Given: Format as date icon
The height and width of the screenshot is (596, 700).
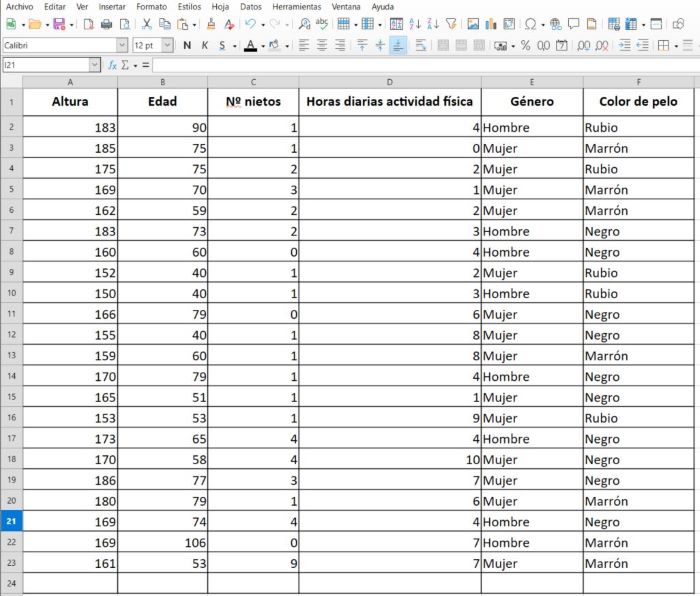Looking at the screenshot, I should pyautogui.click(x=562, y=45).
